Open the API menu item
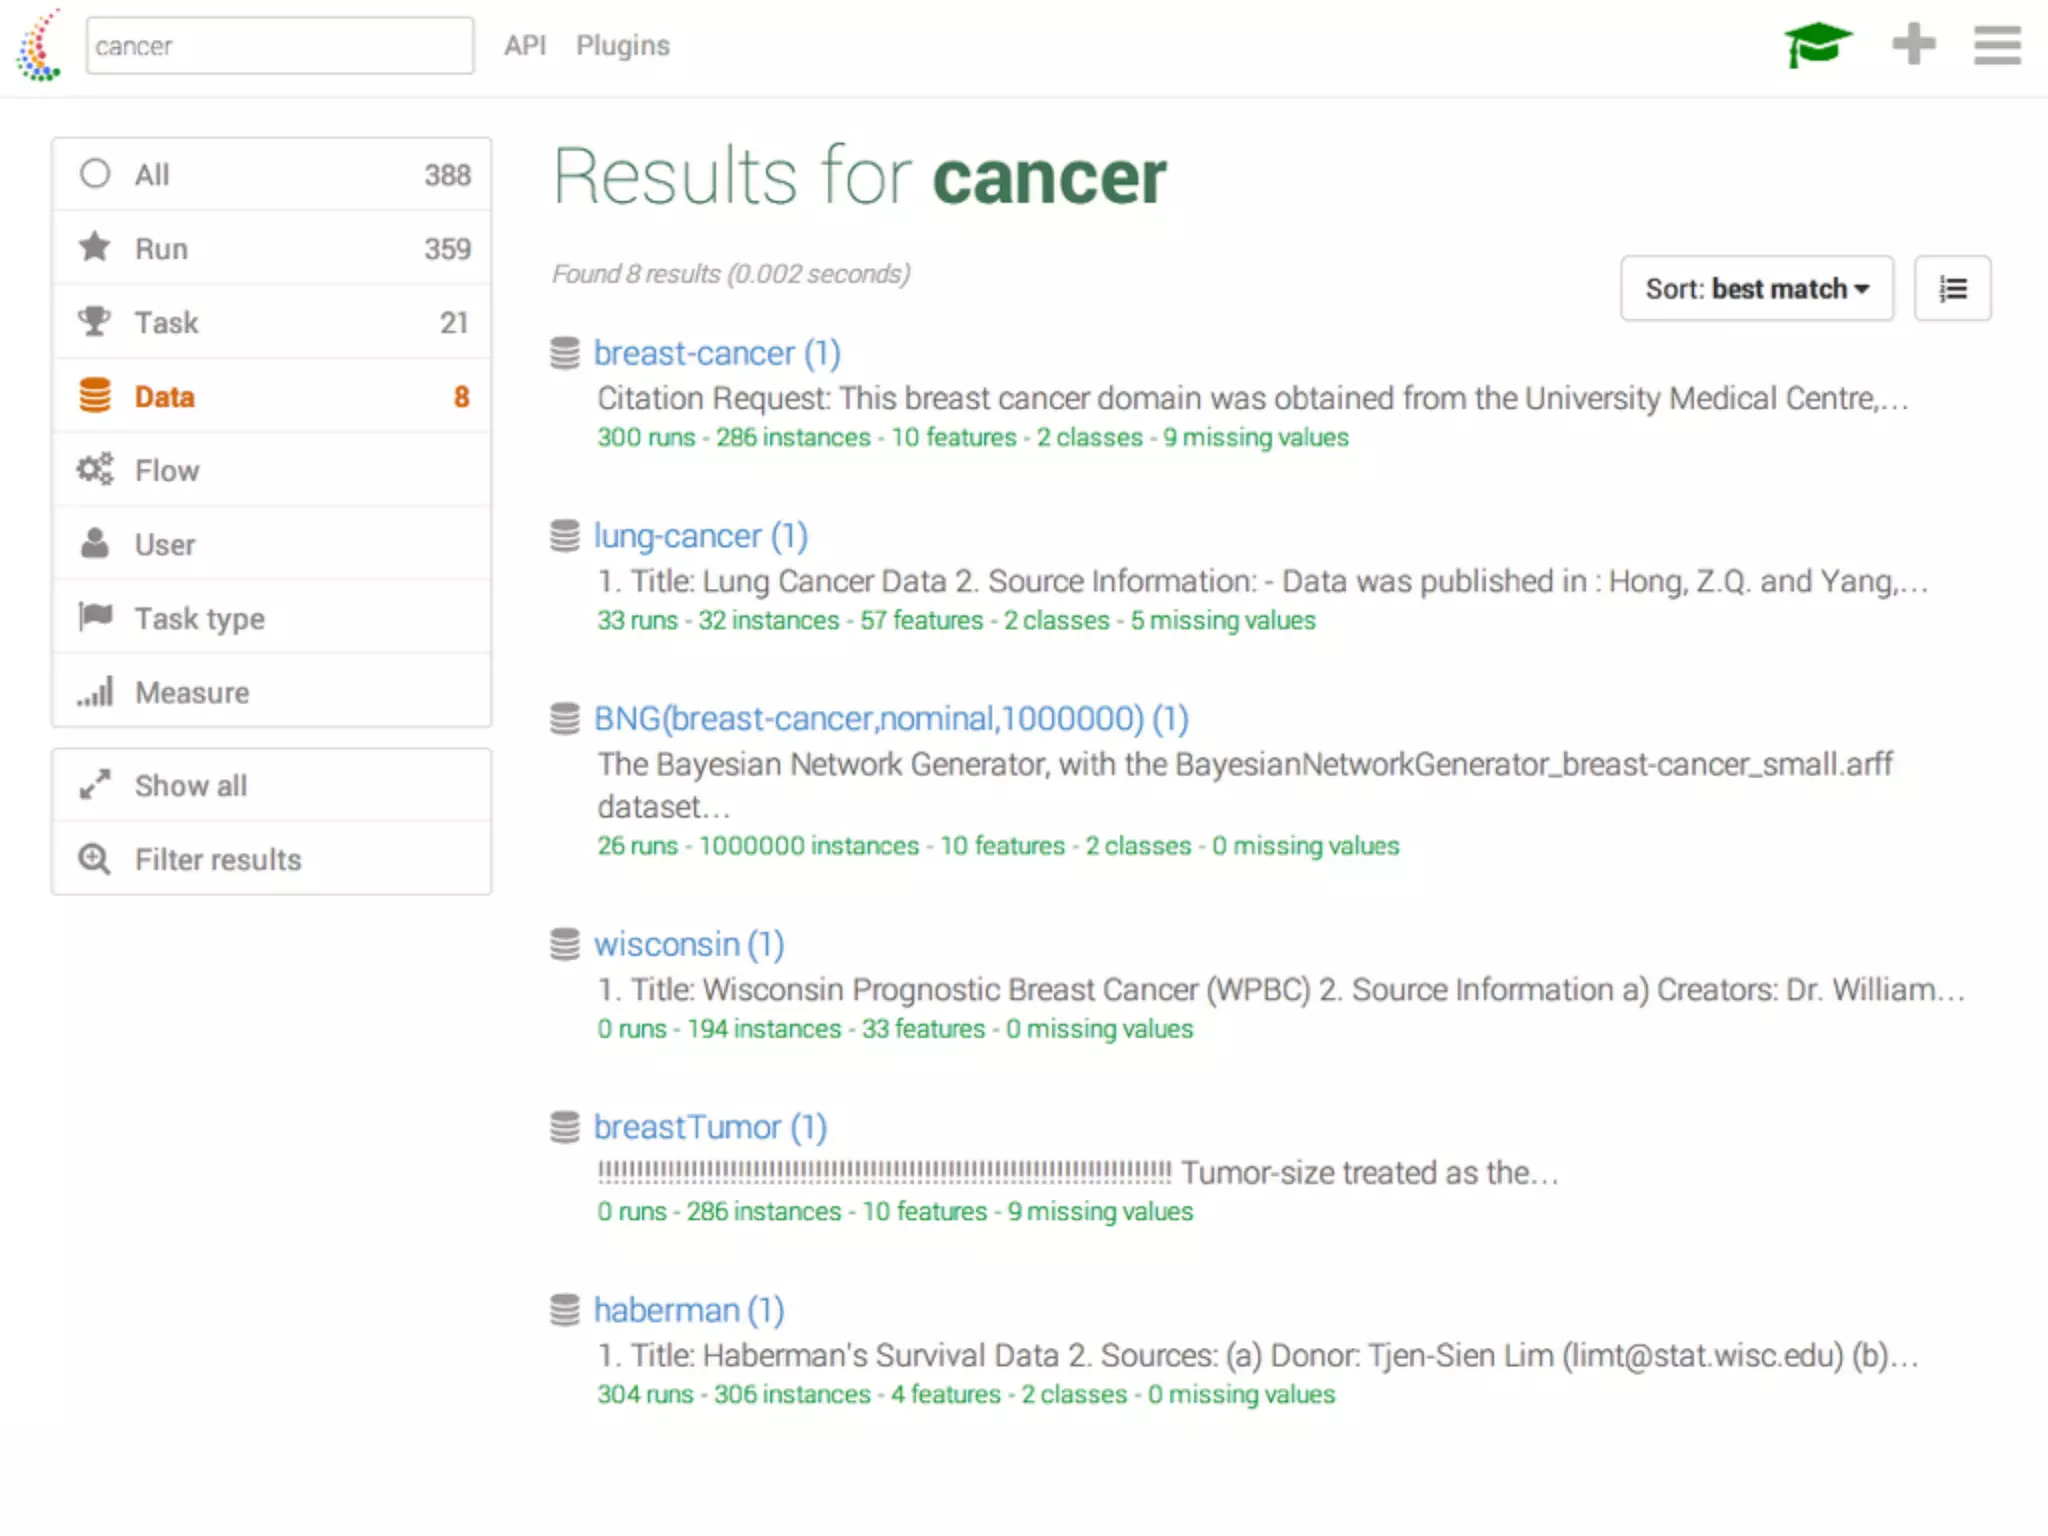This screenshot has height=1536, width=2048. [525, 46]
